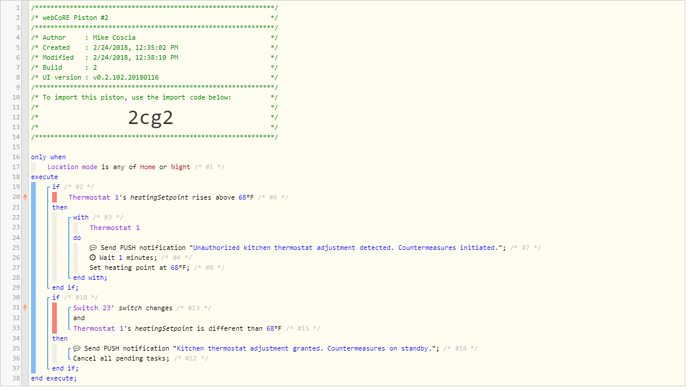Click the lightning bolt icon on line 31

pos(25,308)
